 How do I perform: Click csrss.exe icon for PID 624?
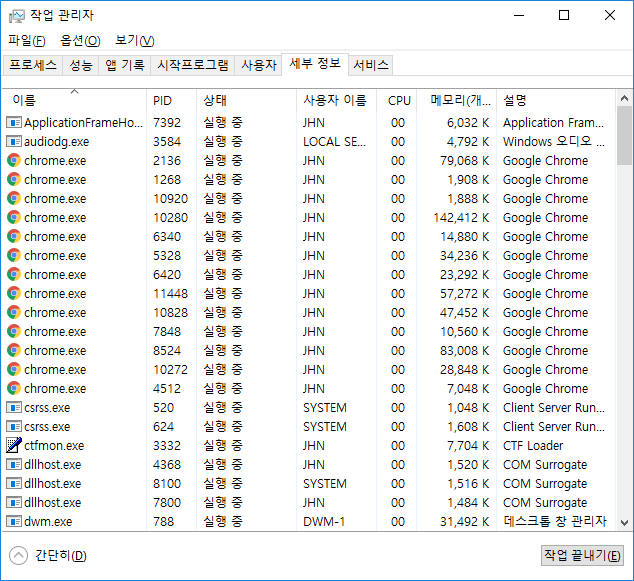[14, 426]
